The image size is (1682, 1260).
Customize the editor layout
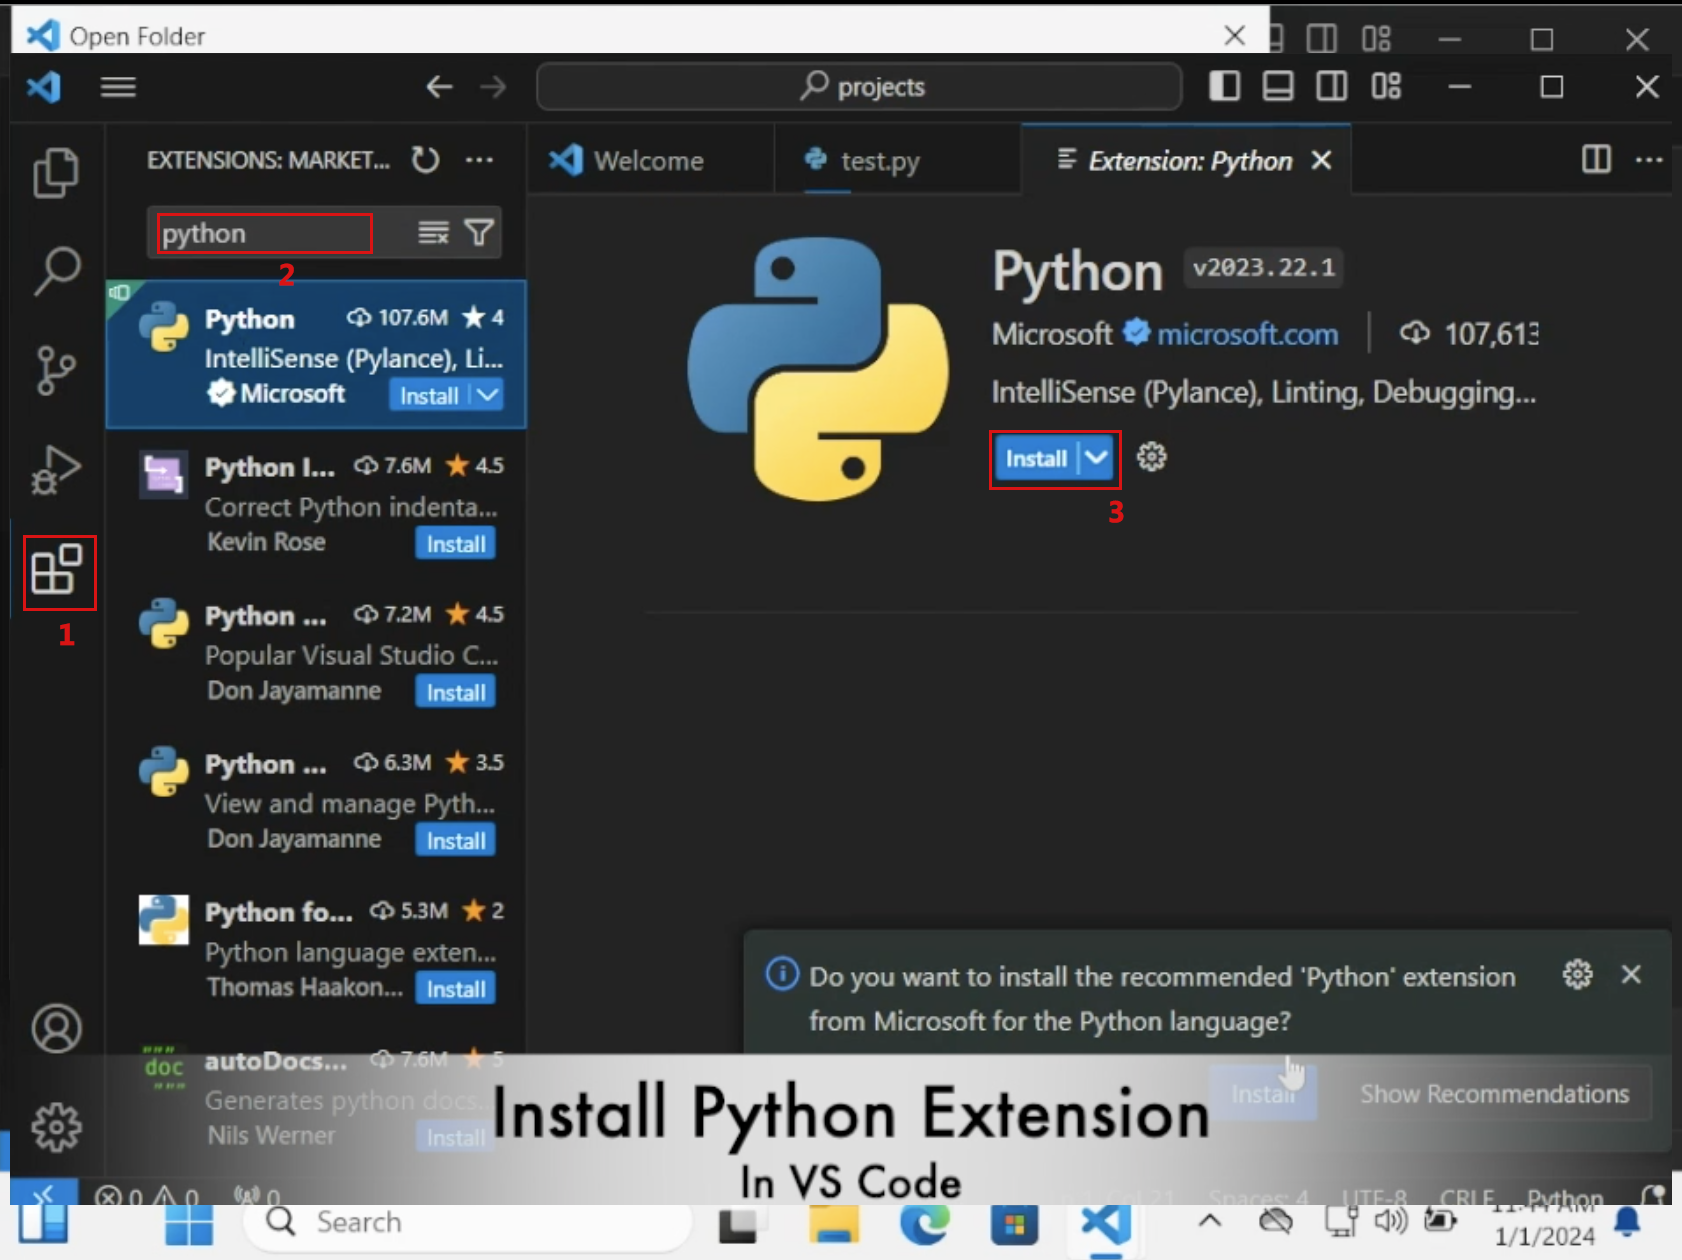click(1386, 86)
